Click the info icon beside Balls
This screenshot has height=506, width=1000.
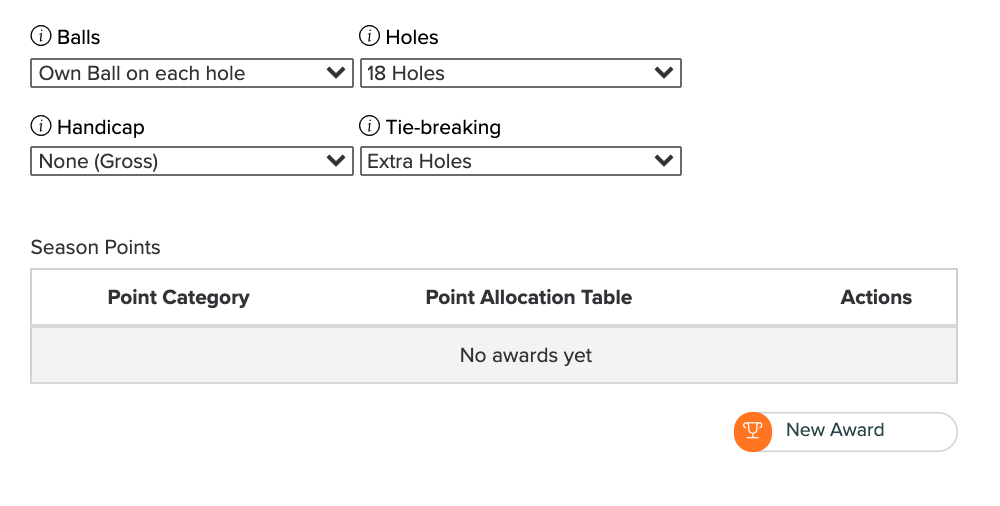pyautogui.click(x=41, y=36)
